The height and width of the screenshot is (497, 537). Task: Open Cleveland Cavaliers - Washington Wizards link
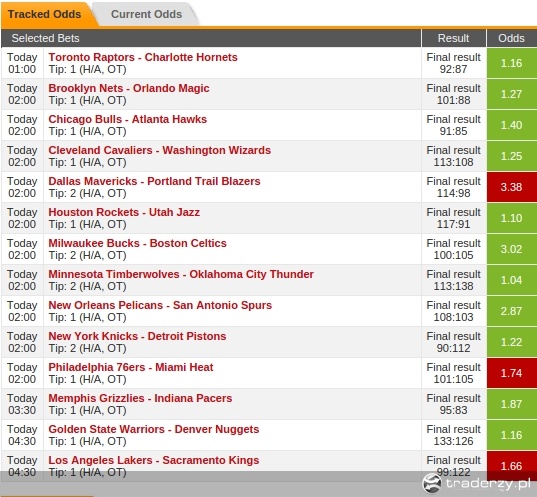pos(160,150)
